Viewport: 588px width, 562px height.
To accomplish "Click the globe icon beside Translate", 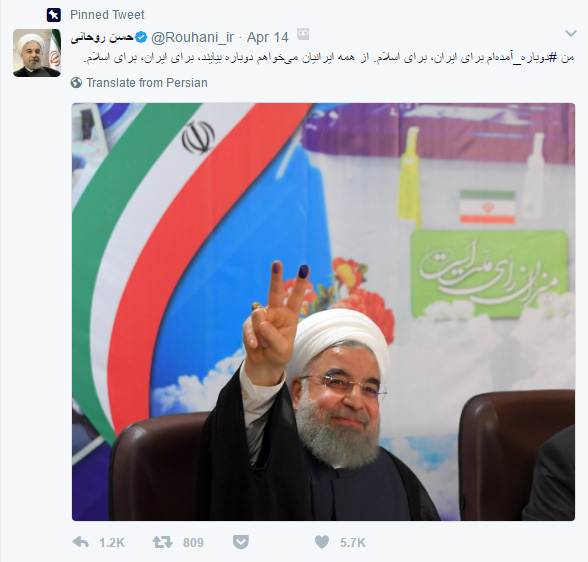I will 76,82.
